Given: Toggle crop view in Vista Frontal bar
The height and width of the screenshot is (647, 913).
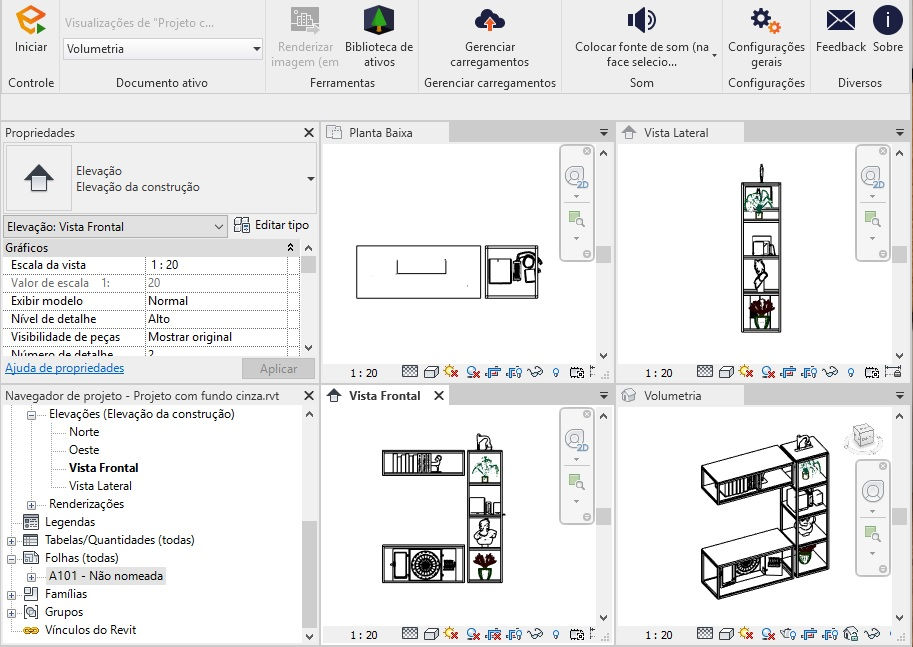Looking at the screenshot, I should pos(493,634).
